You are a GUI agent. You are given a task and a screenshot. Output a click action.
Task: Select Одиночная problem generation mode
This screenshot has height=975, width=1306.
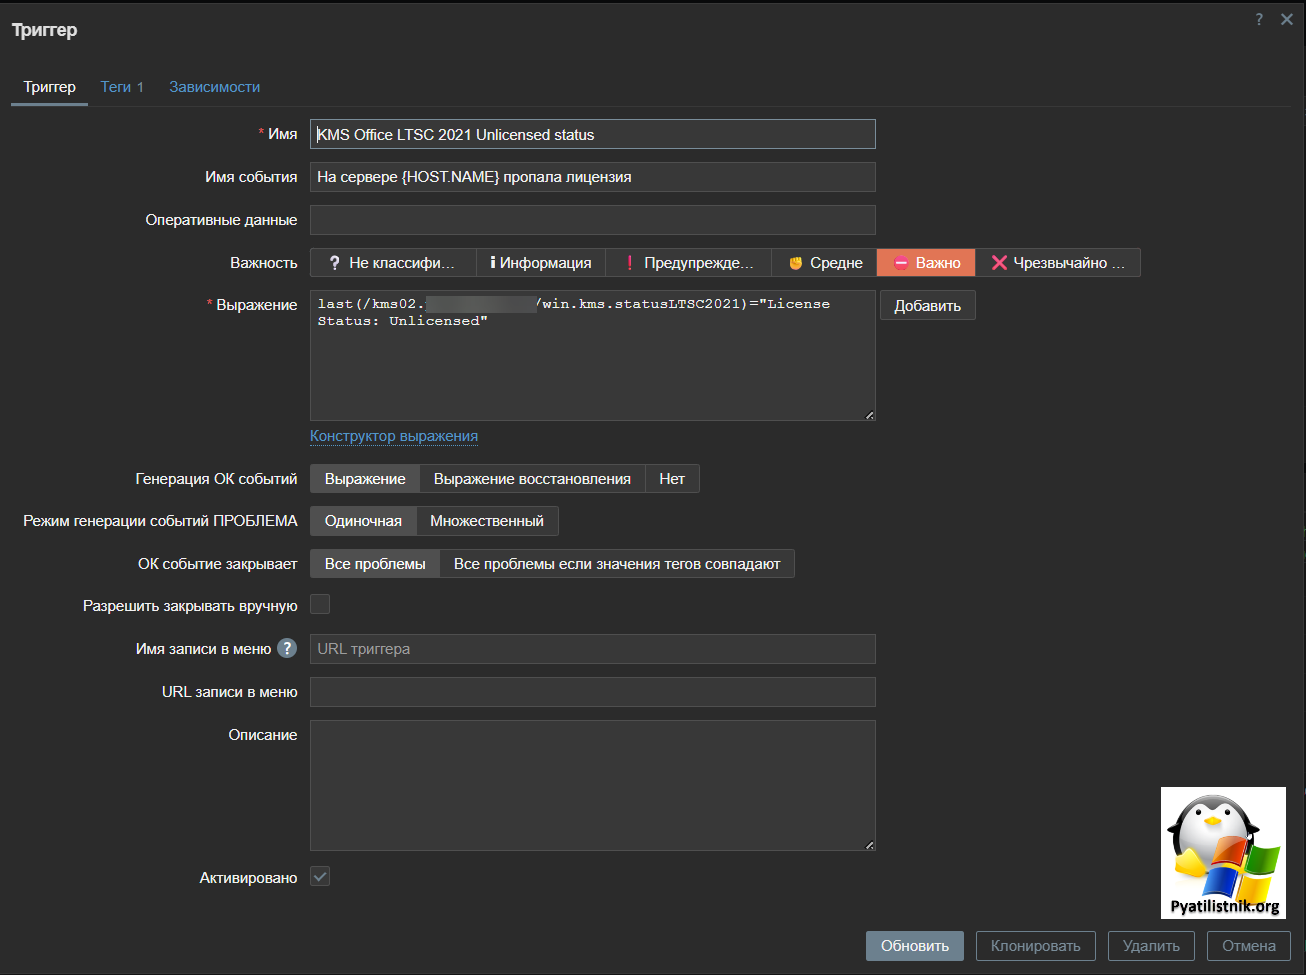click(x=363, y=521)
